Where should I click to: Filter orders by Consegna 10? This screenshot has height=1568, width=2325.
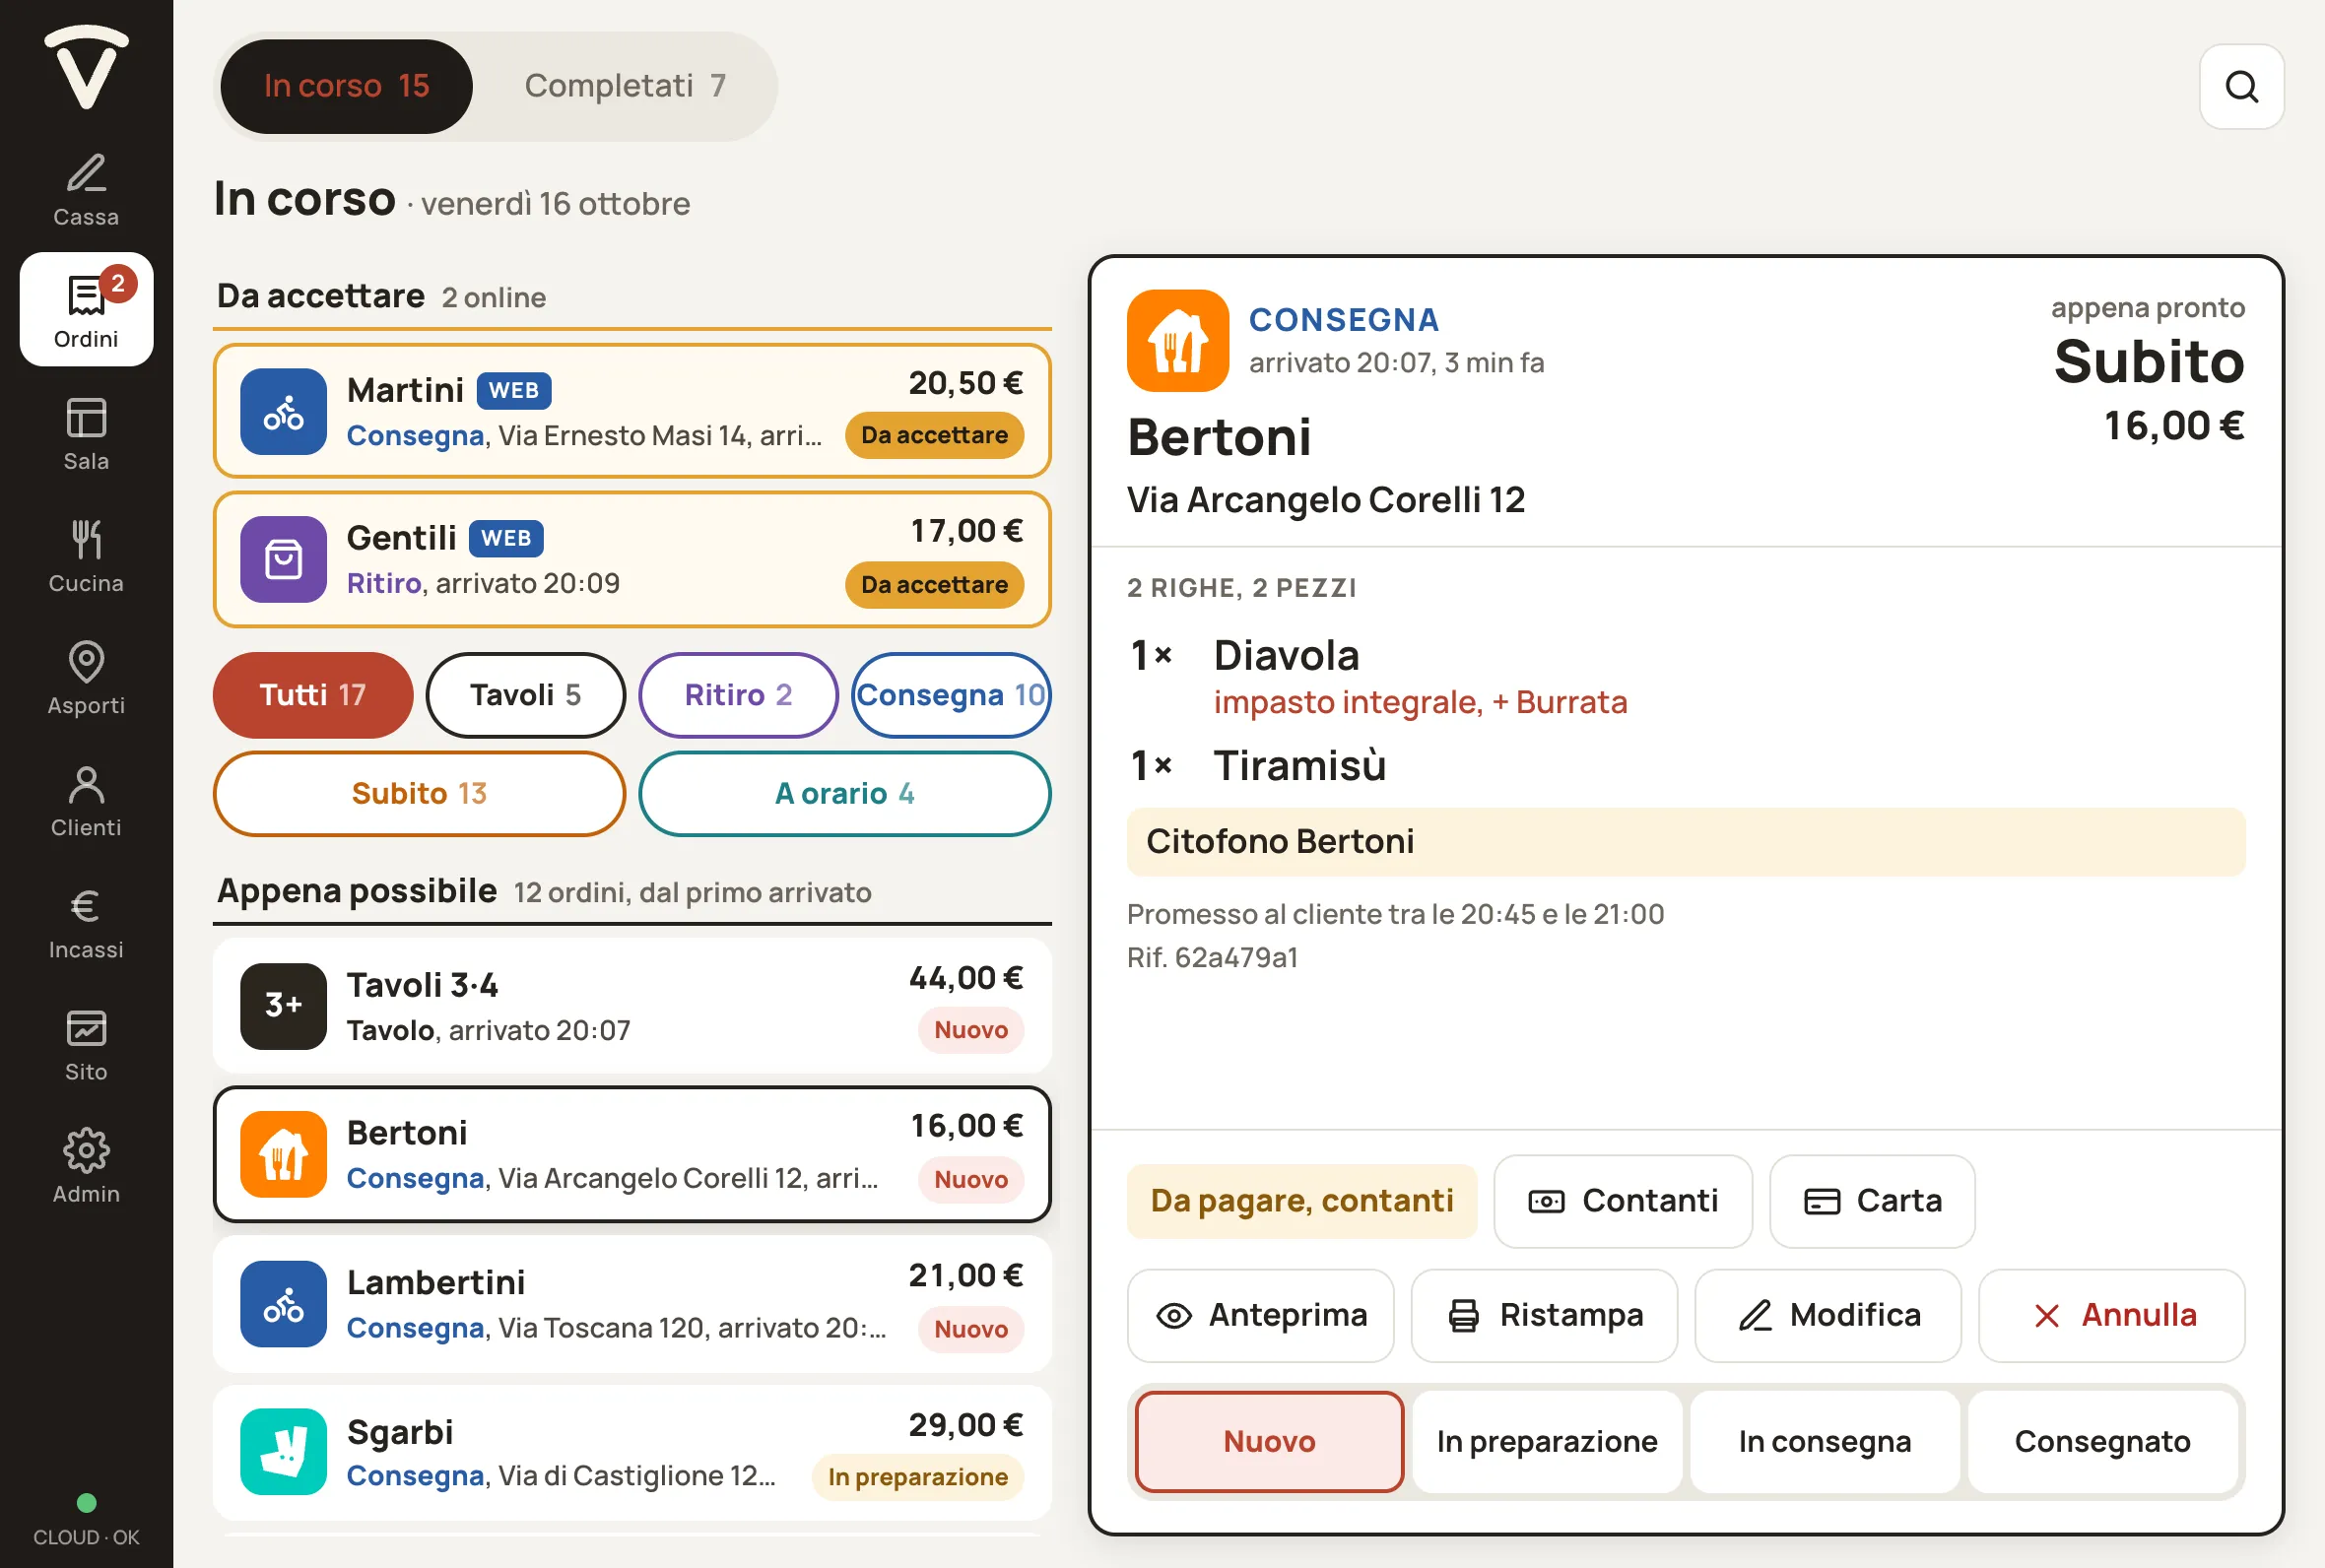pyautogui.click(x=950, y=695)
